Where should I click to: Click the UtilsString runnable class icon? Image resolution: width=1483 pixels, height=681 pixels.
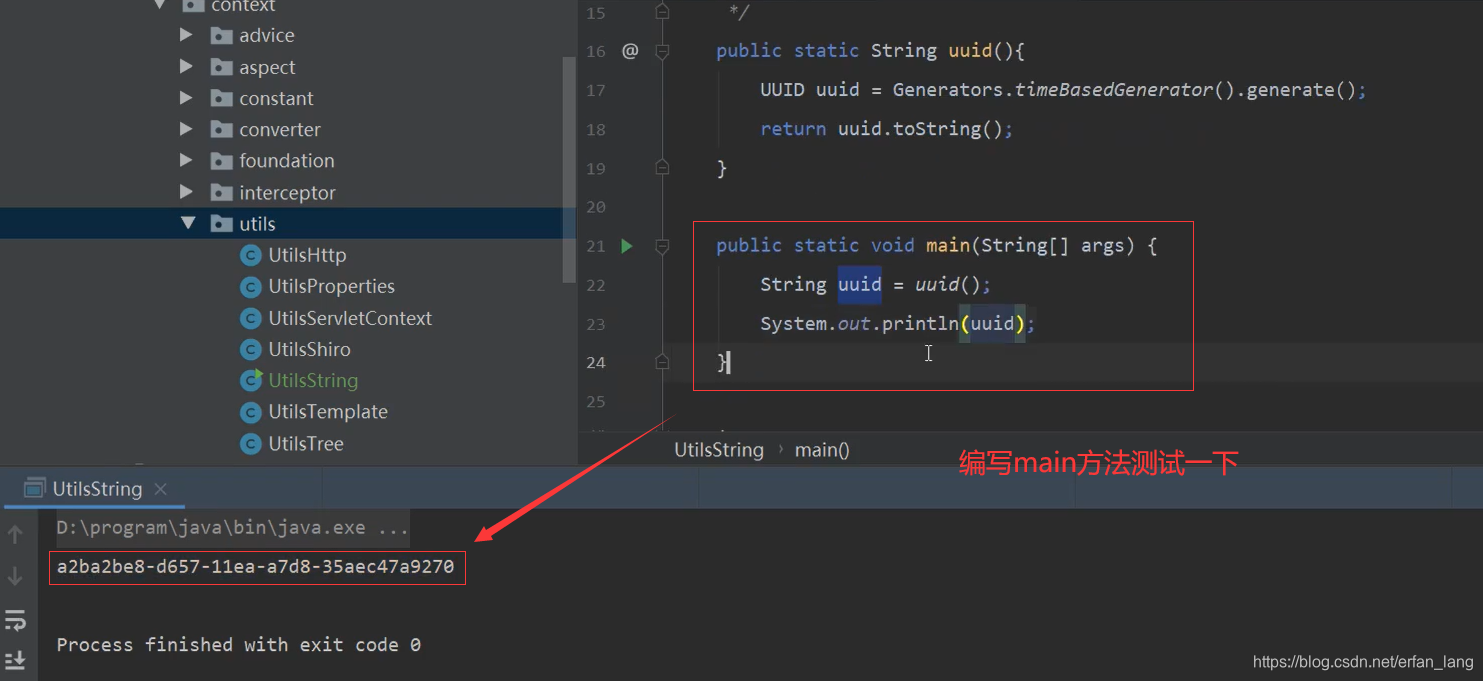[251, 380]
